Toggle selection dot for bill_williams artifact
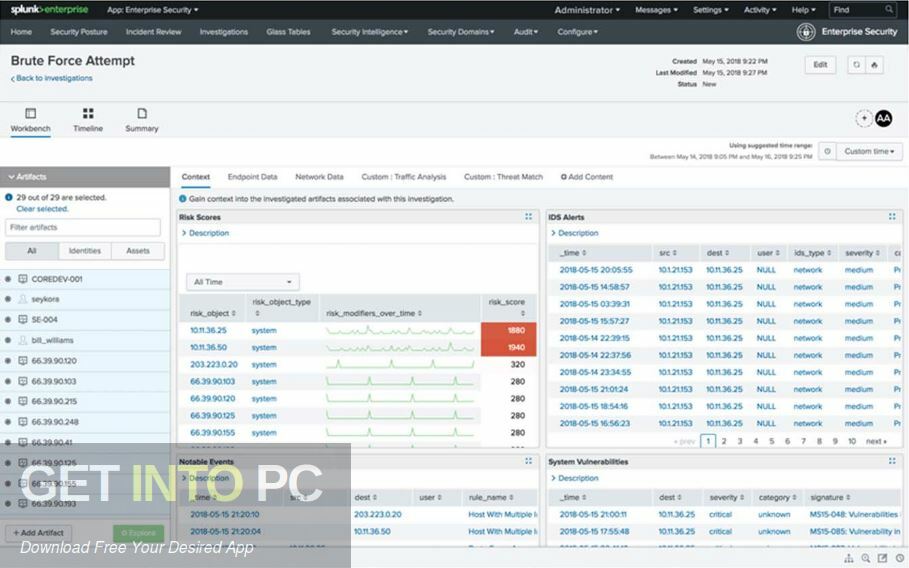909x568 pixels. coord(8,340)
